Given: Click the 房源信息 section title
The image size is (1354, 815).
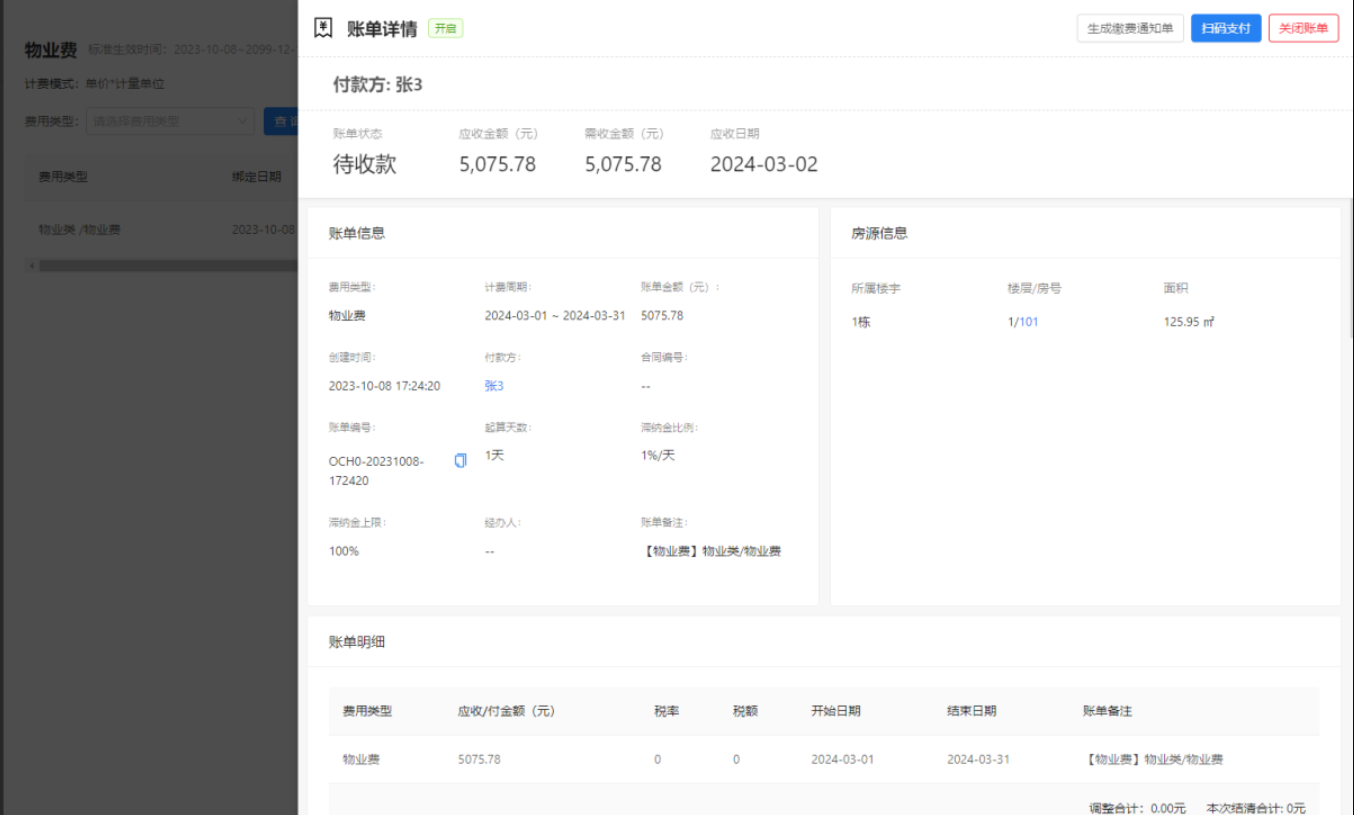Looking at the screenshot, I should (x=879, y=233).
